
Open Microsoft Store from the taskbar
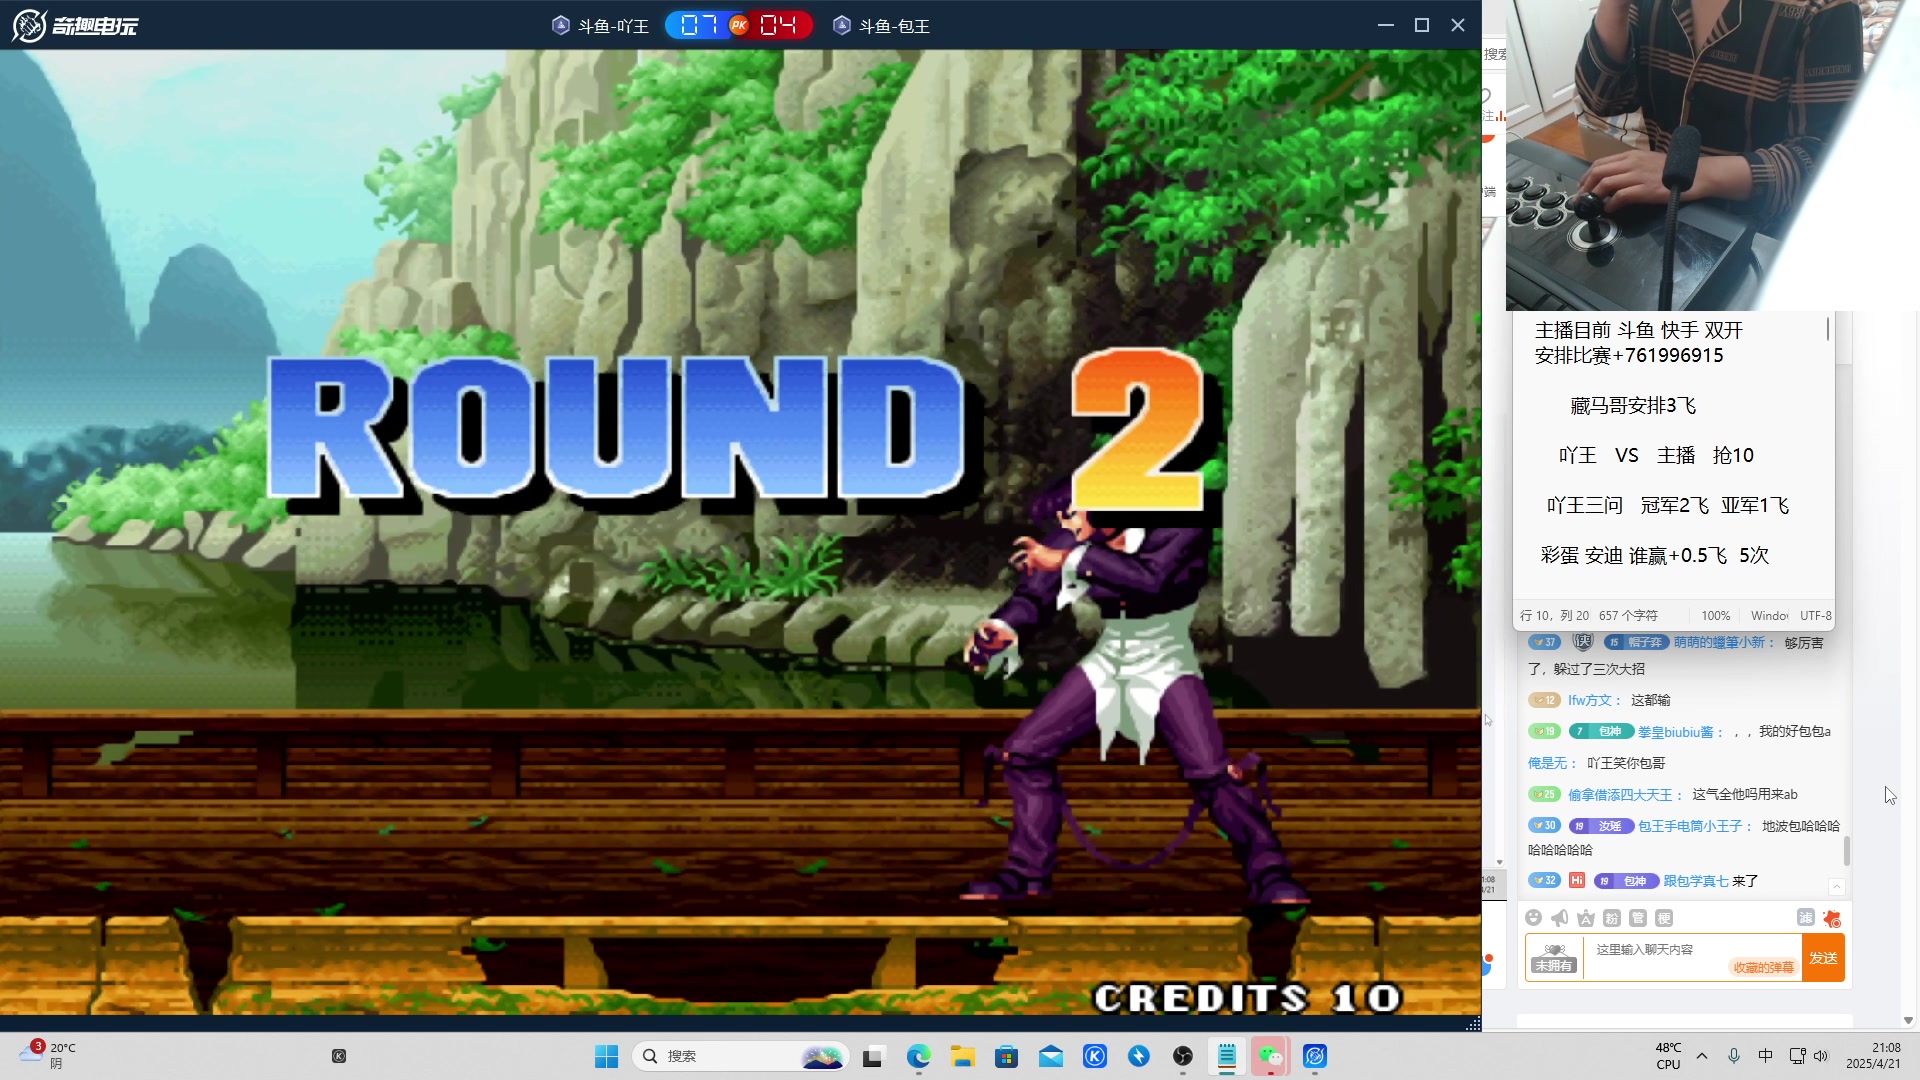click(x=1006, y=1056)
